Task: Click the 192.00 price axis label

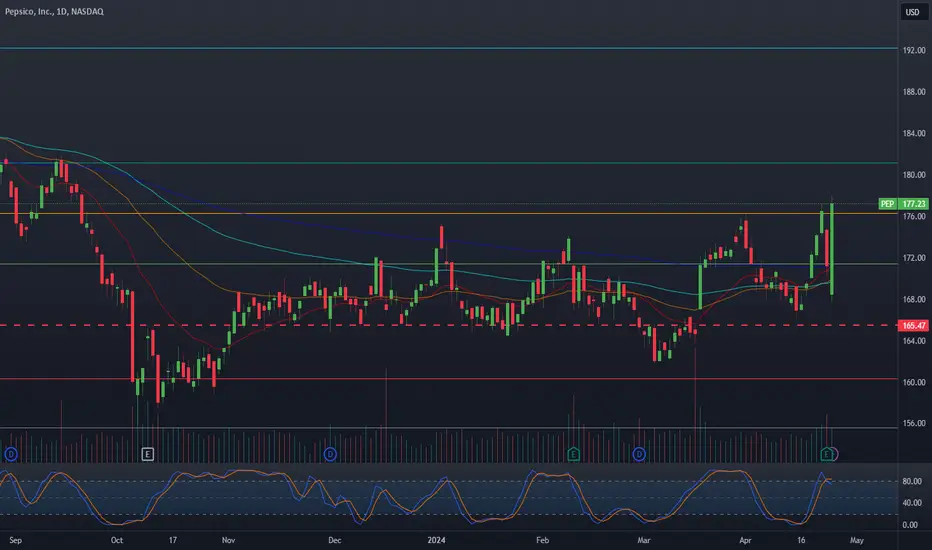Action: tap(914, 51)
